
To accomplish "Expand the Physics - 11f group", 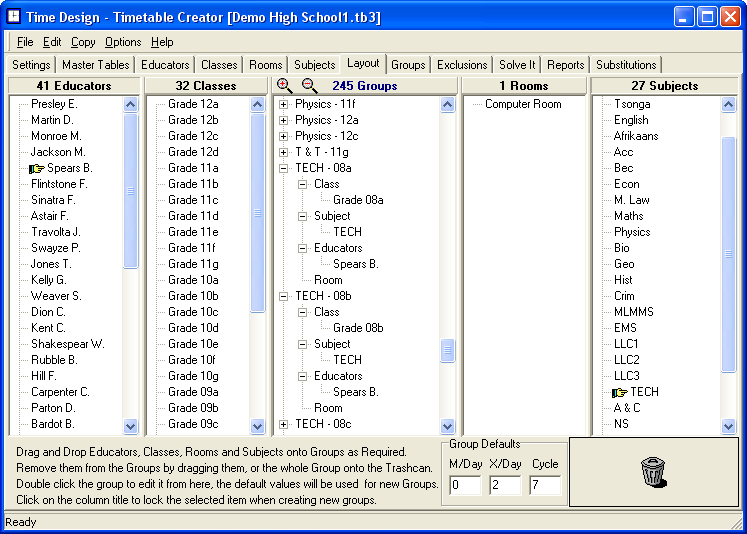I will click(284, 104).
